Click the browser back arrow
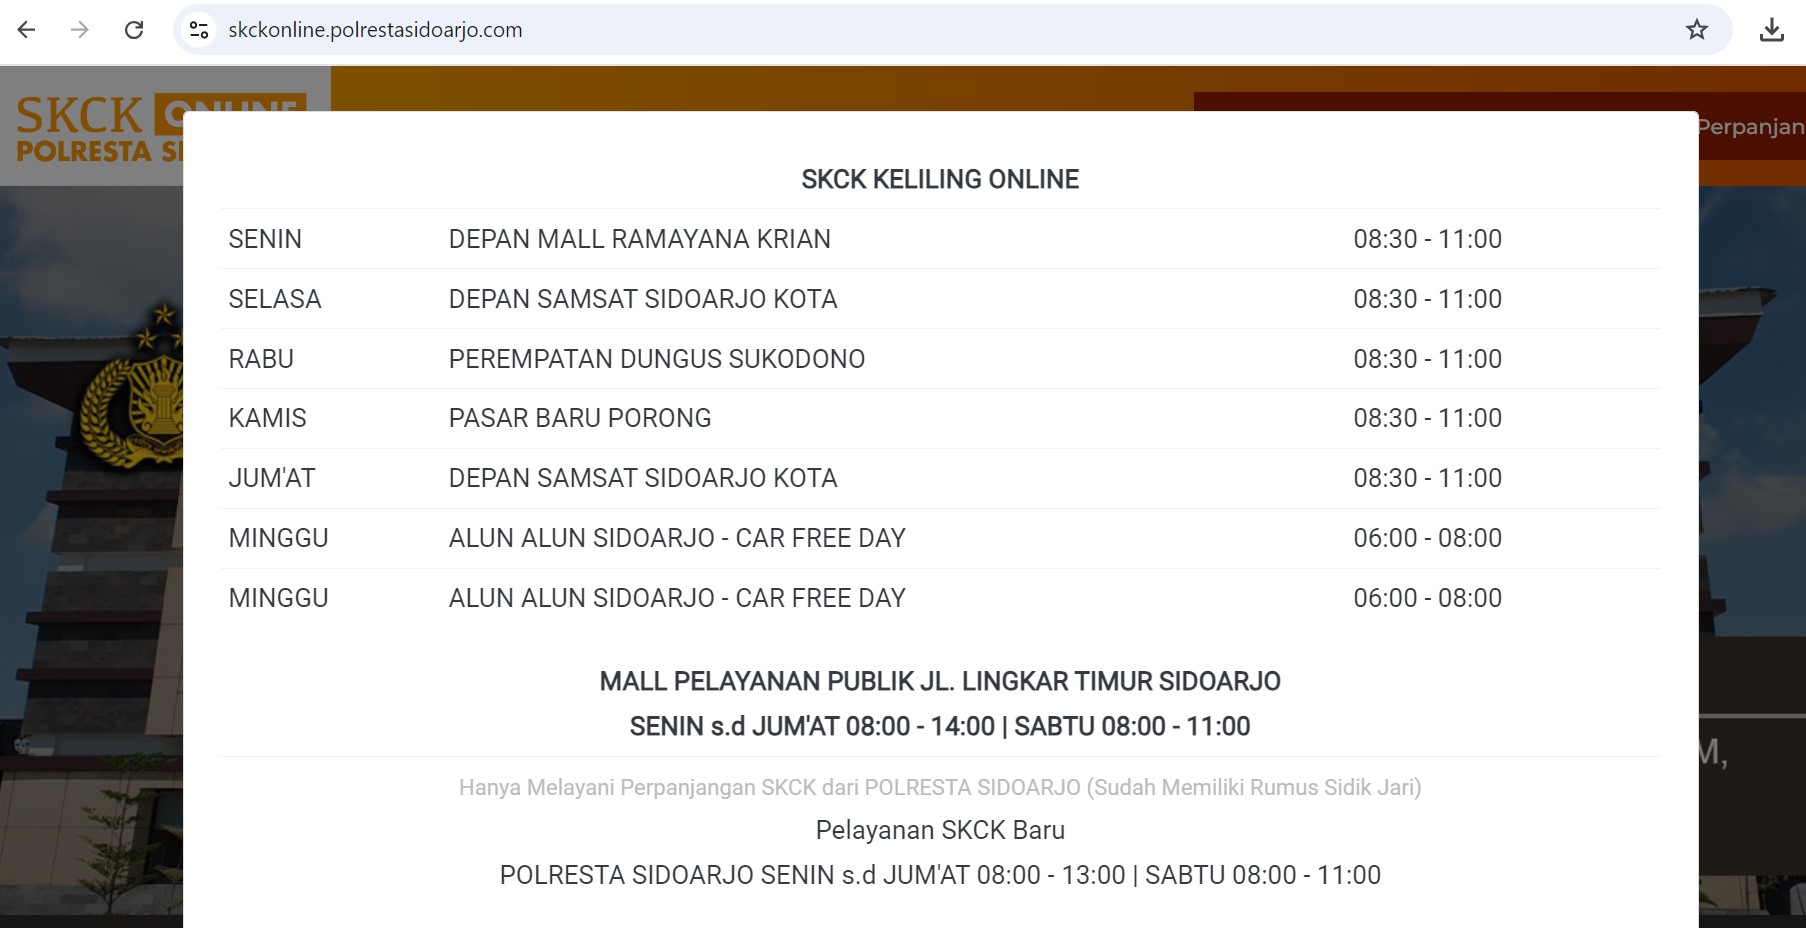 pyautogui.click(x=27, y=30)
